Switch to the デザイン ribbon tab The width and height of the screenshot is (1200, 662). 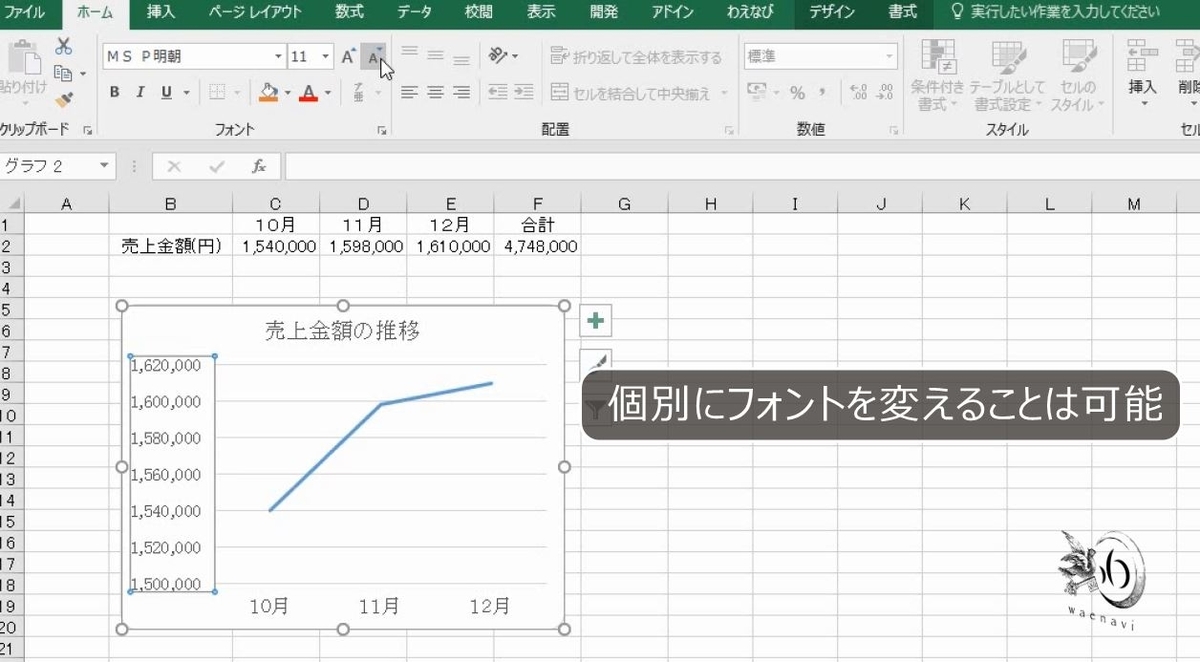tap(834, 12)
